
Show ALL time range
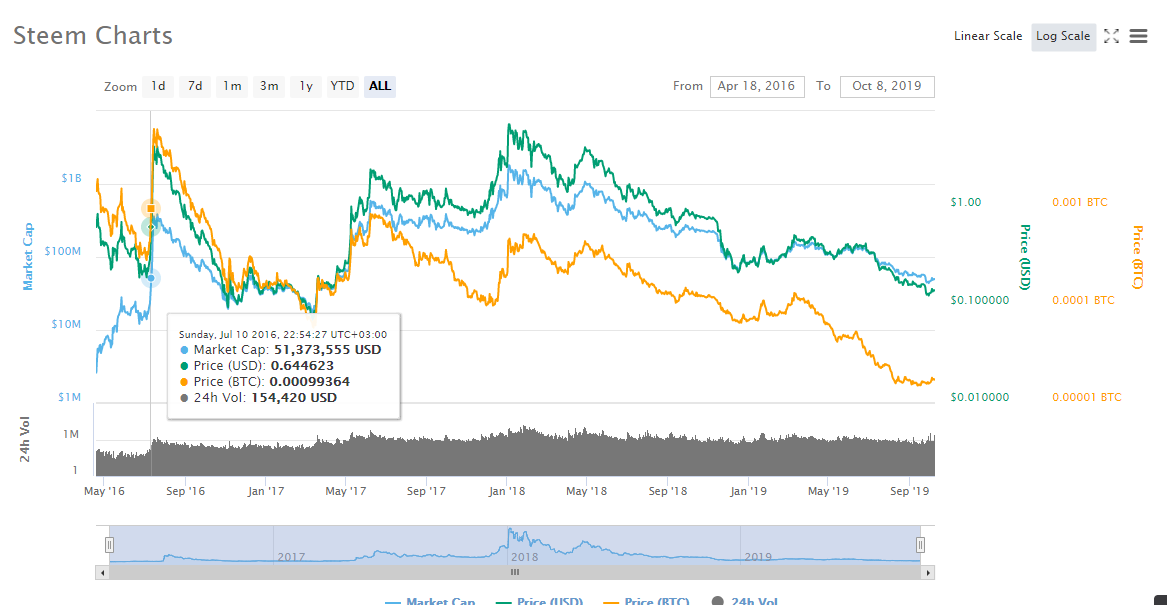tap(380, 86)
